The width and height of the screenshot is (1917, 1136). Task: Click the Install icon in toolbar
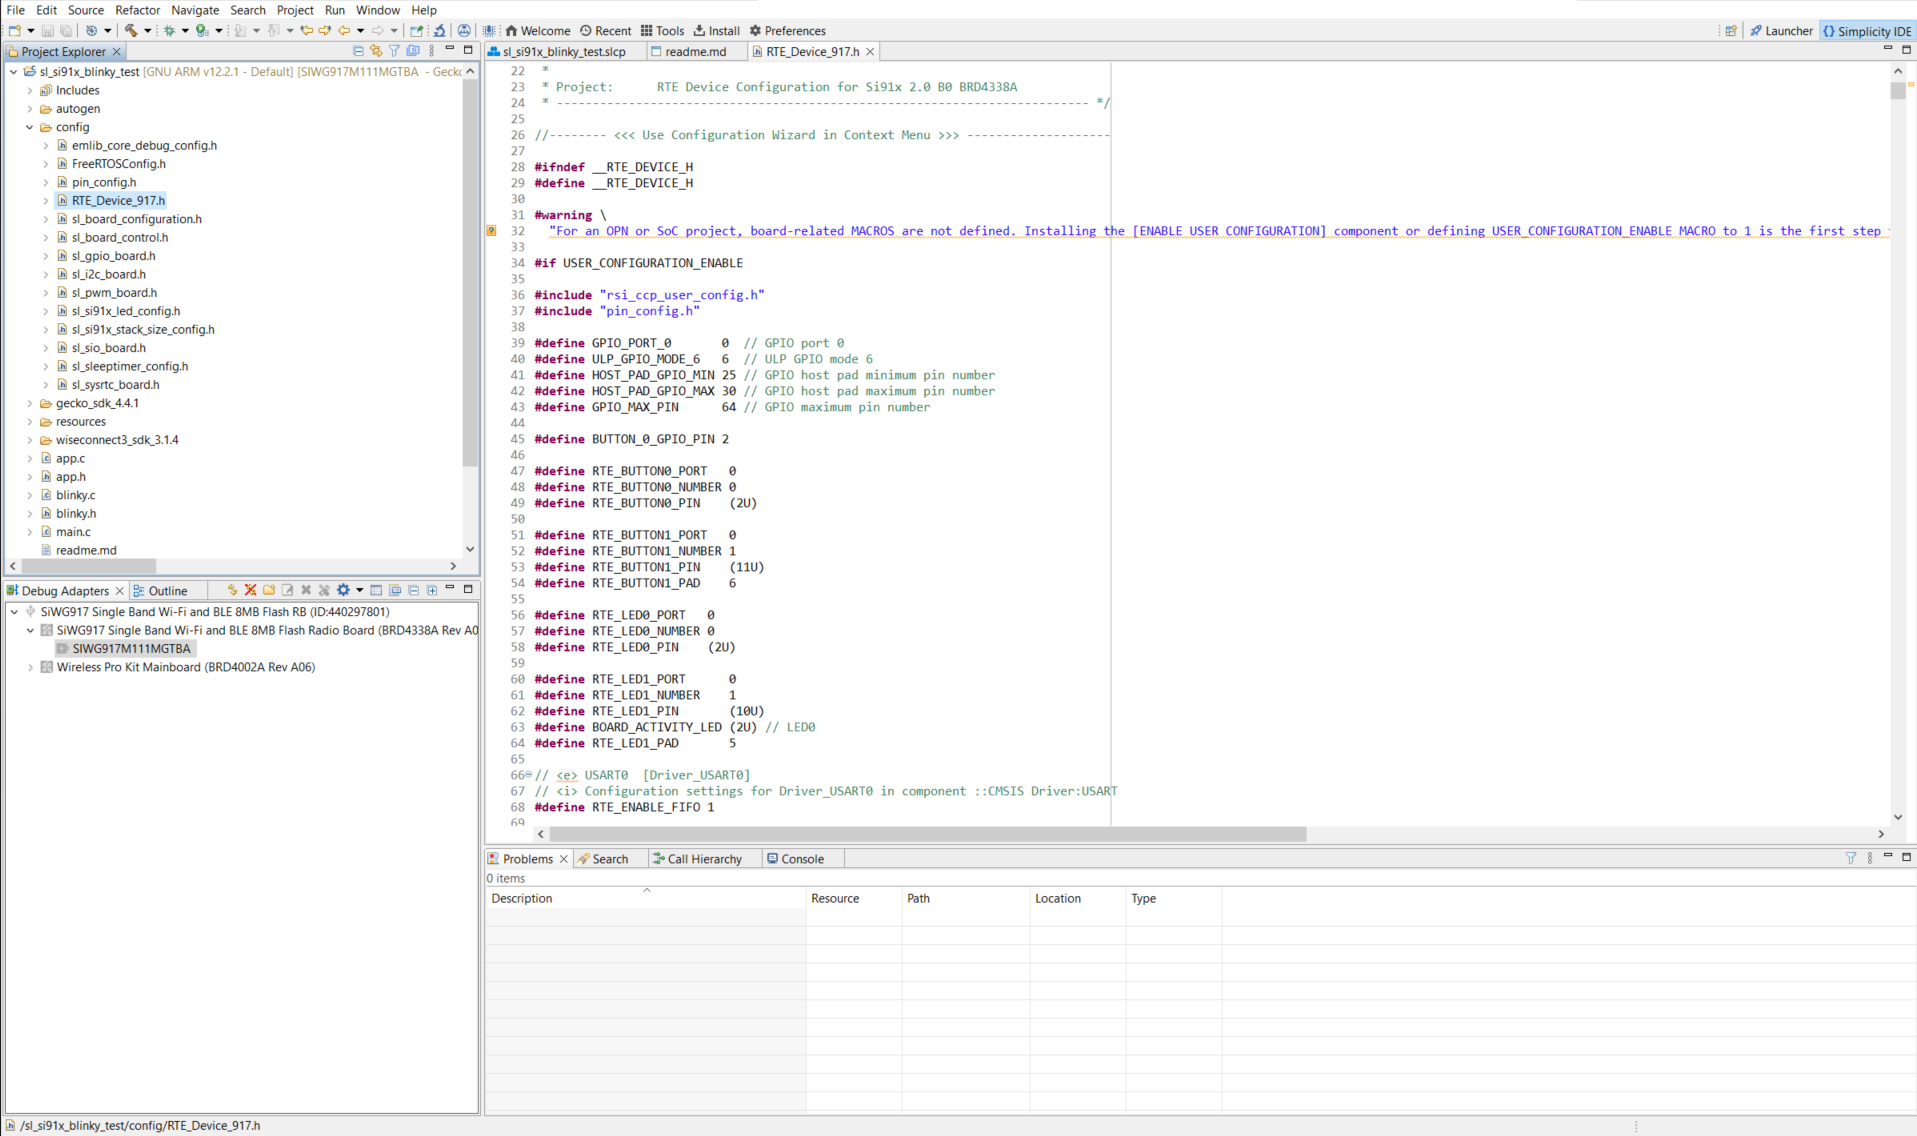(716, 30)
